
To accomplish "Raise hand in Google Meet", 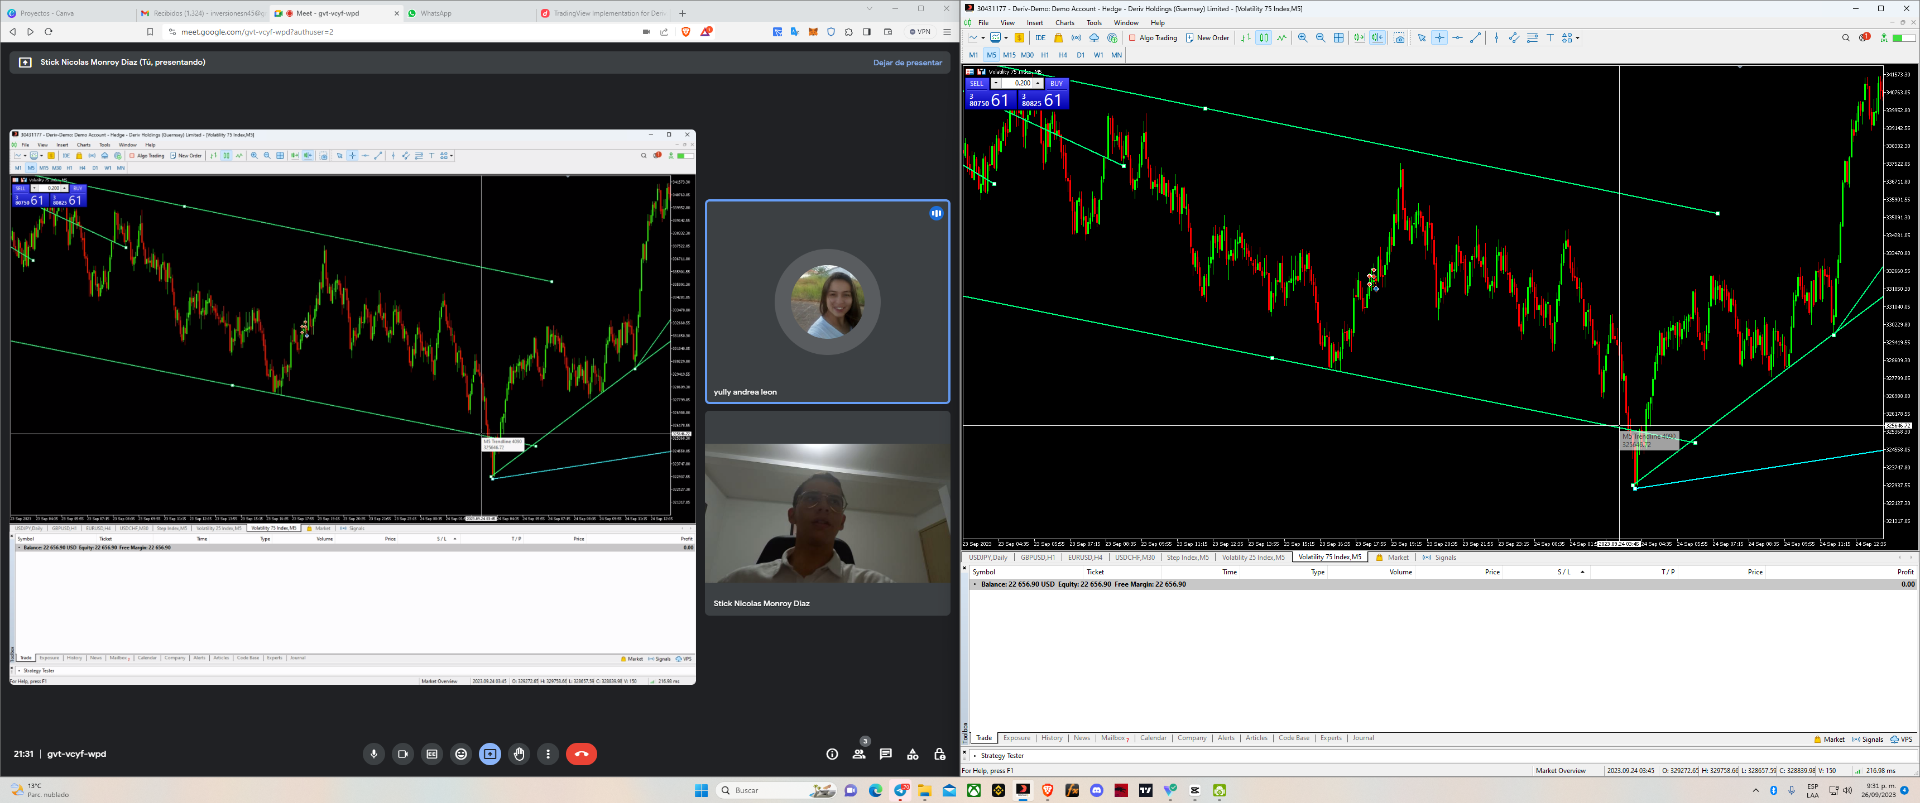I will pyautogui.click(x=519, y=754).
